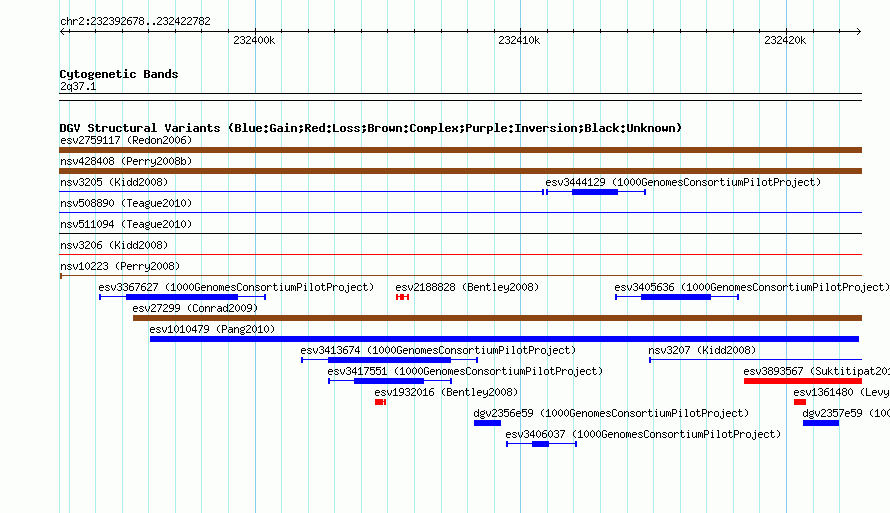Select the blue esv3444129 gain bar
890x513 pixels.
click(595, 192)
